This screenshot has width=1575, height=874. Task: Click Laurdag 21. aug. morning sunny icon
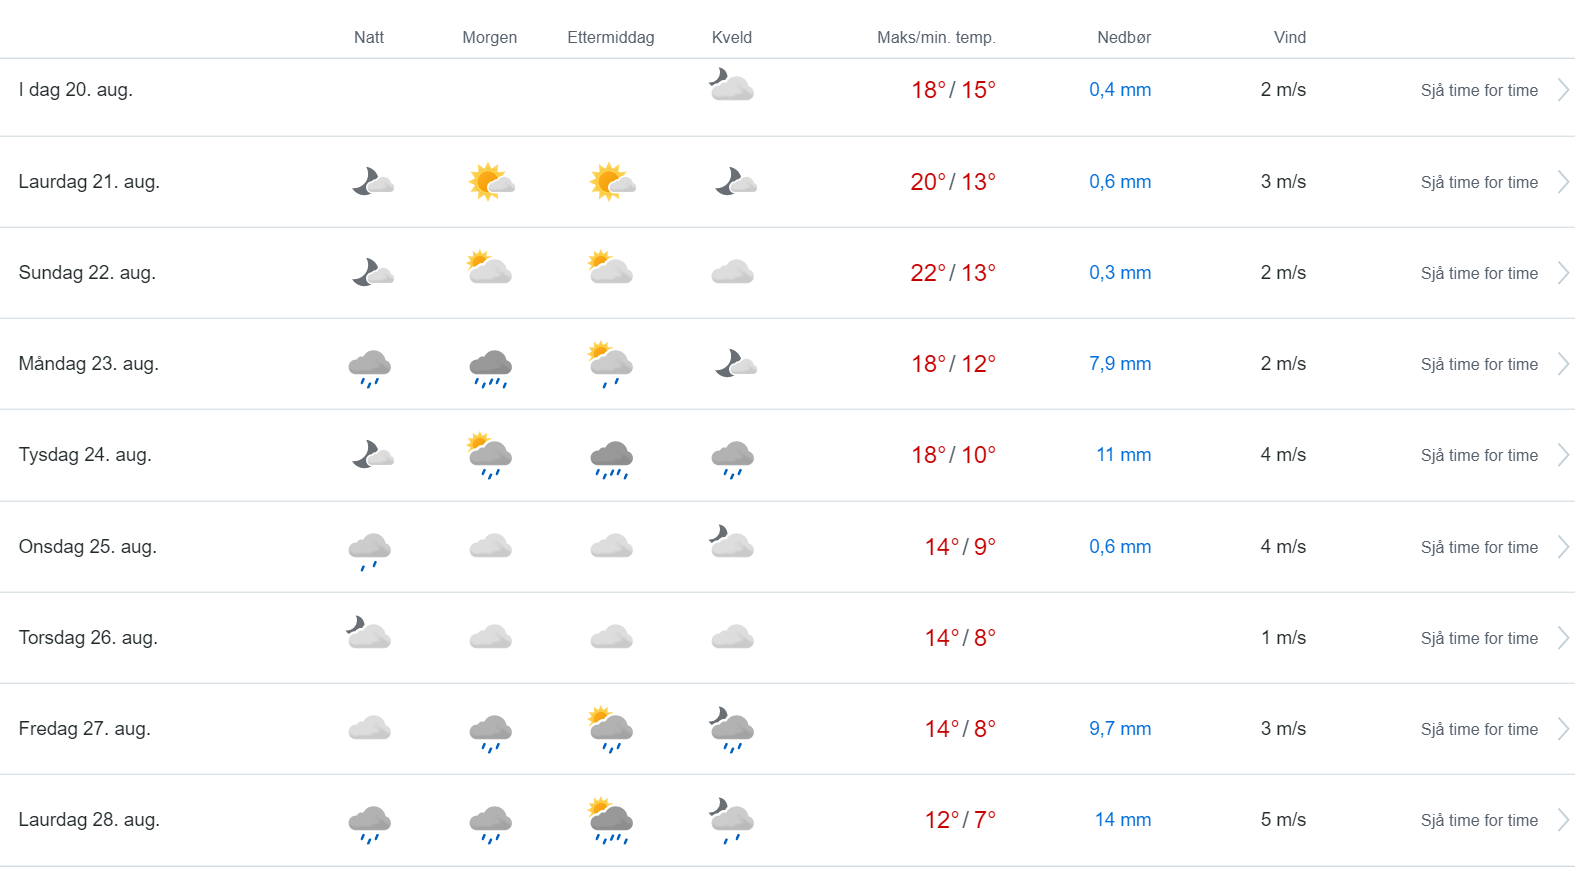[x=490, y=182]
